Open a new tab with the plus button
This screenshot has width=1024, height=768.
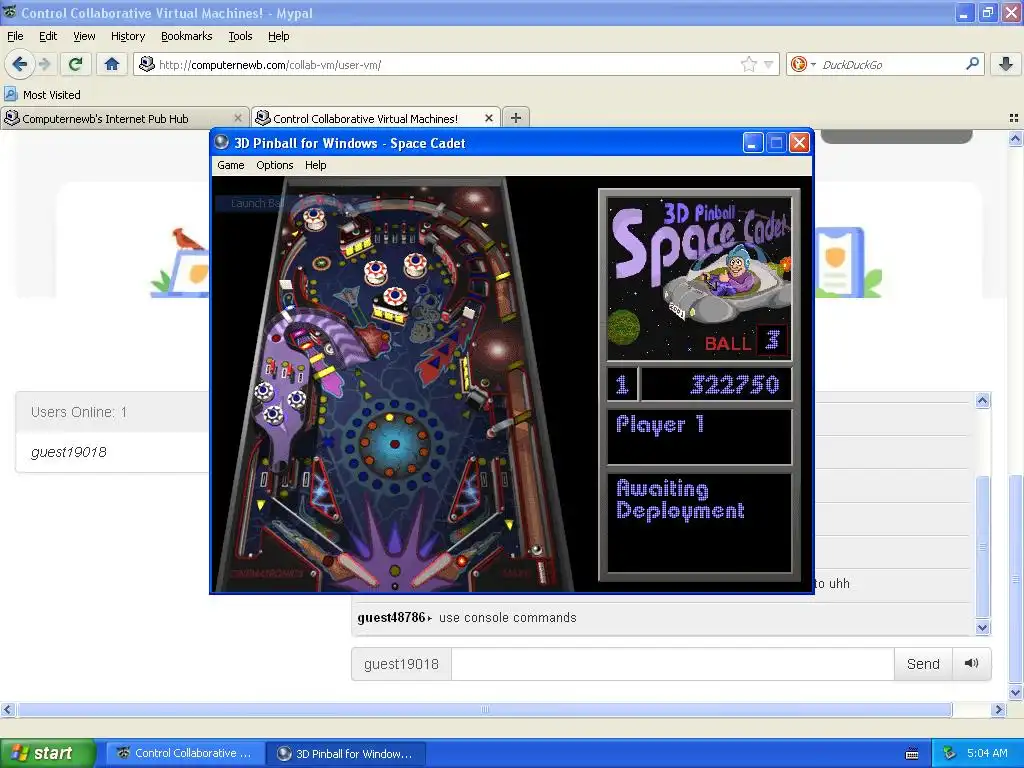click(516, 118)
